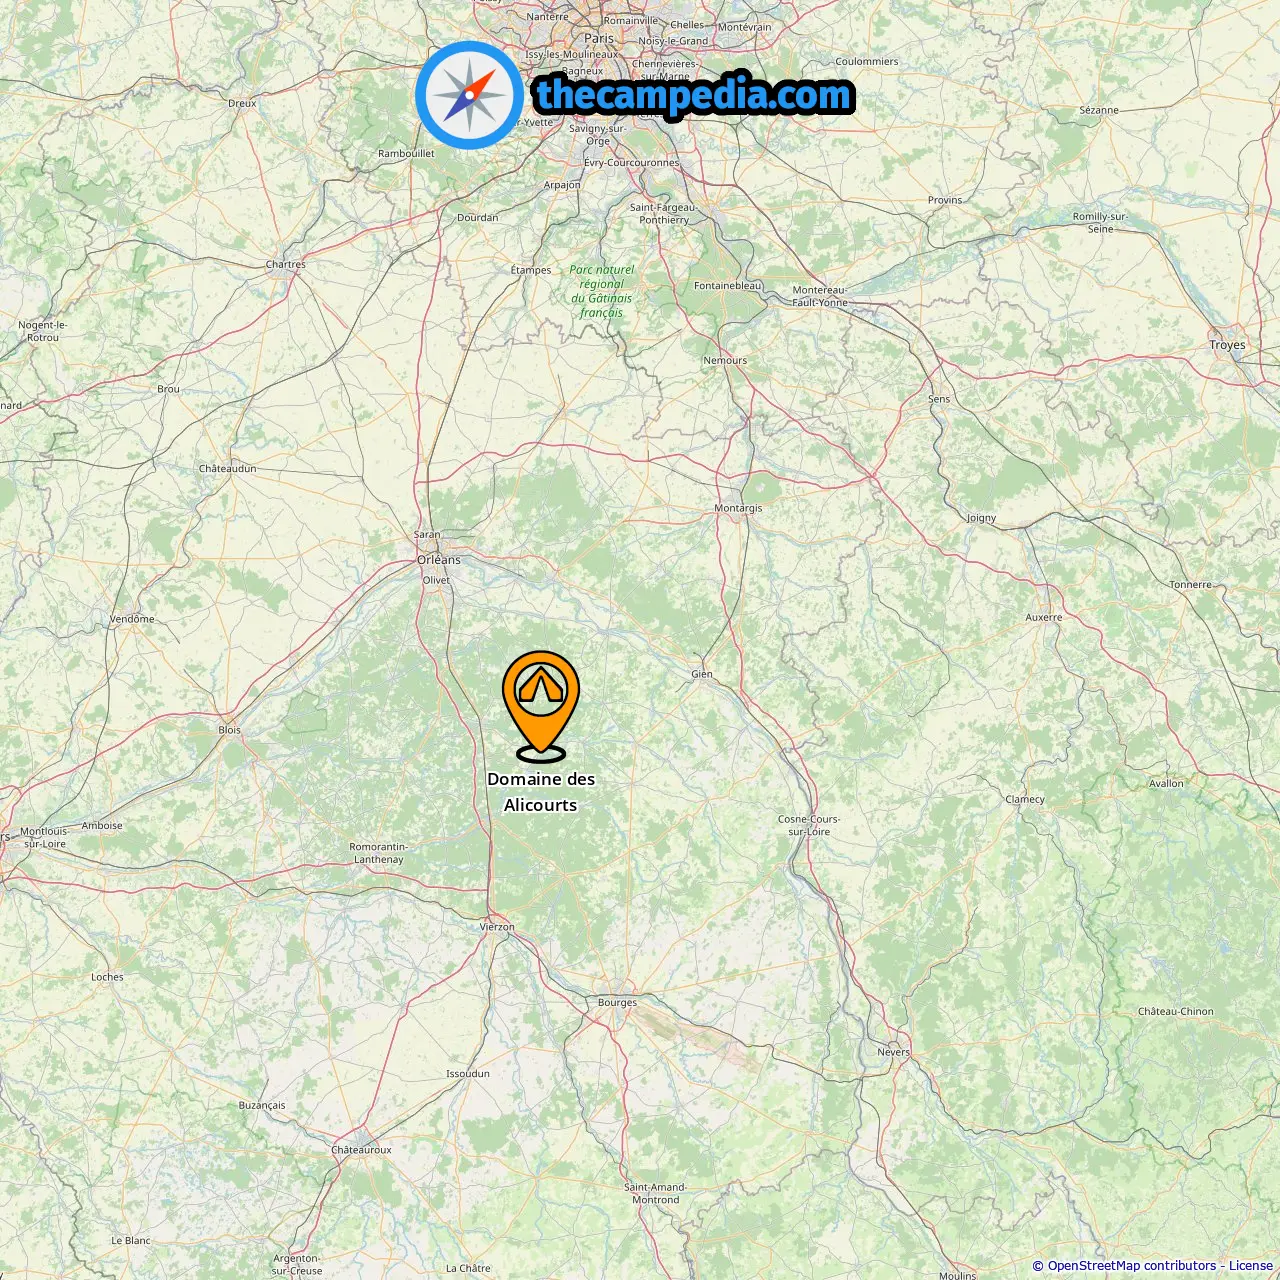Screen dimensions: 1280x1280
Task: Click the blue compass logo icon
Action: [x=469, y=95]
